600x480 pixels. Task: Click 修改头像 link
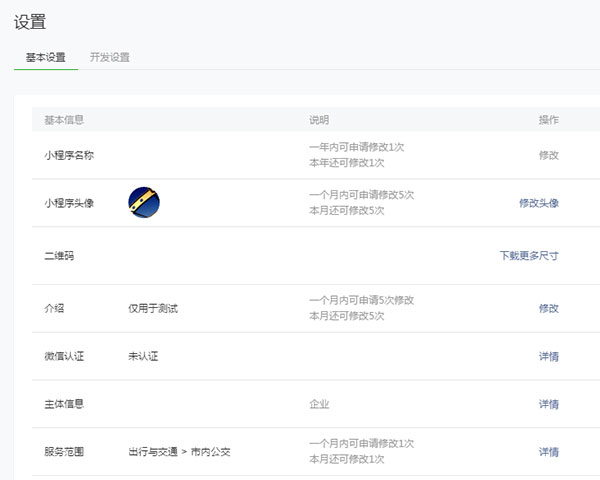point(538,203)
